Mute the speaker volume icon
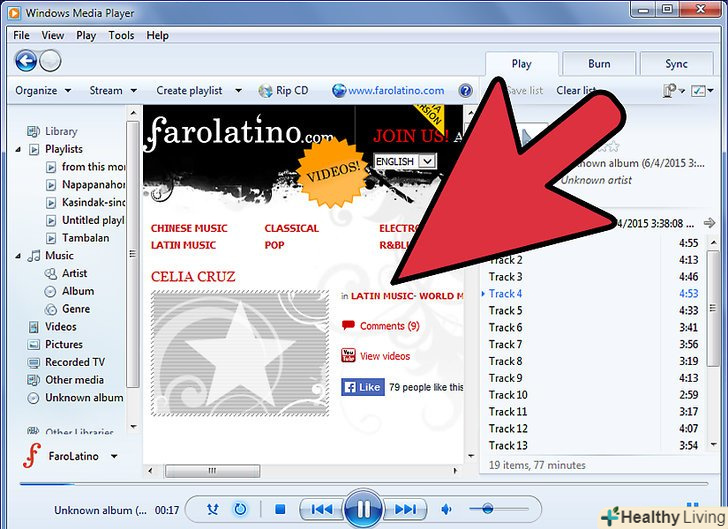This screenshot has height=529, width=728. 446,509
